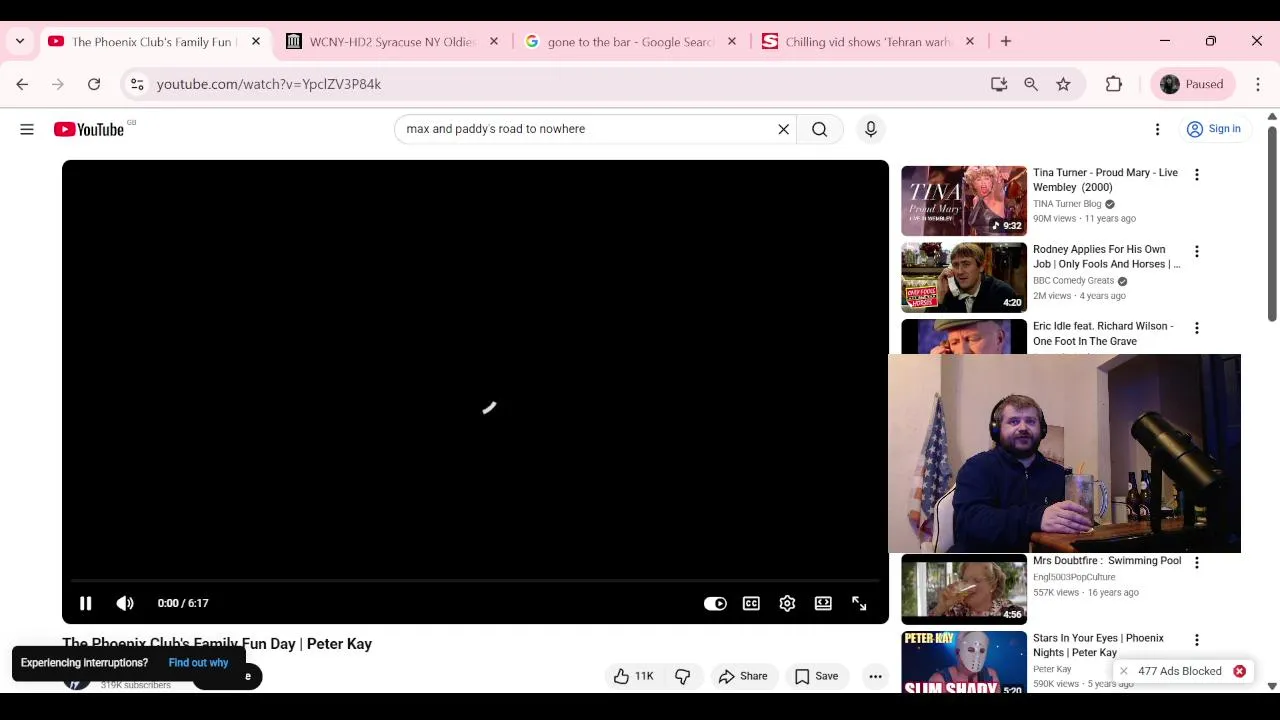Open options for Mrs Doubtfire Swimming Pool video
The image size is (1280, 720).
(1197, 563)
